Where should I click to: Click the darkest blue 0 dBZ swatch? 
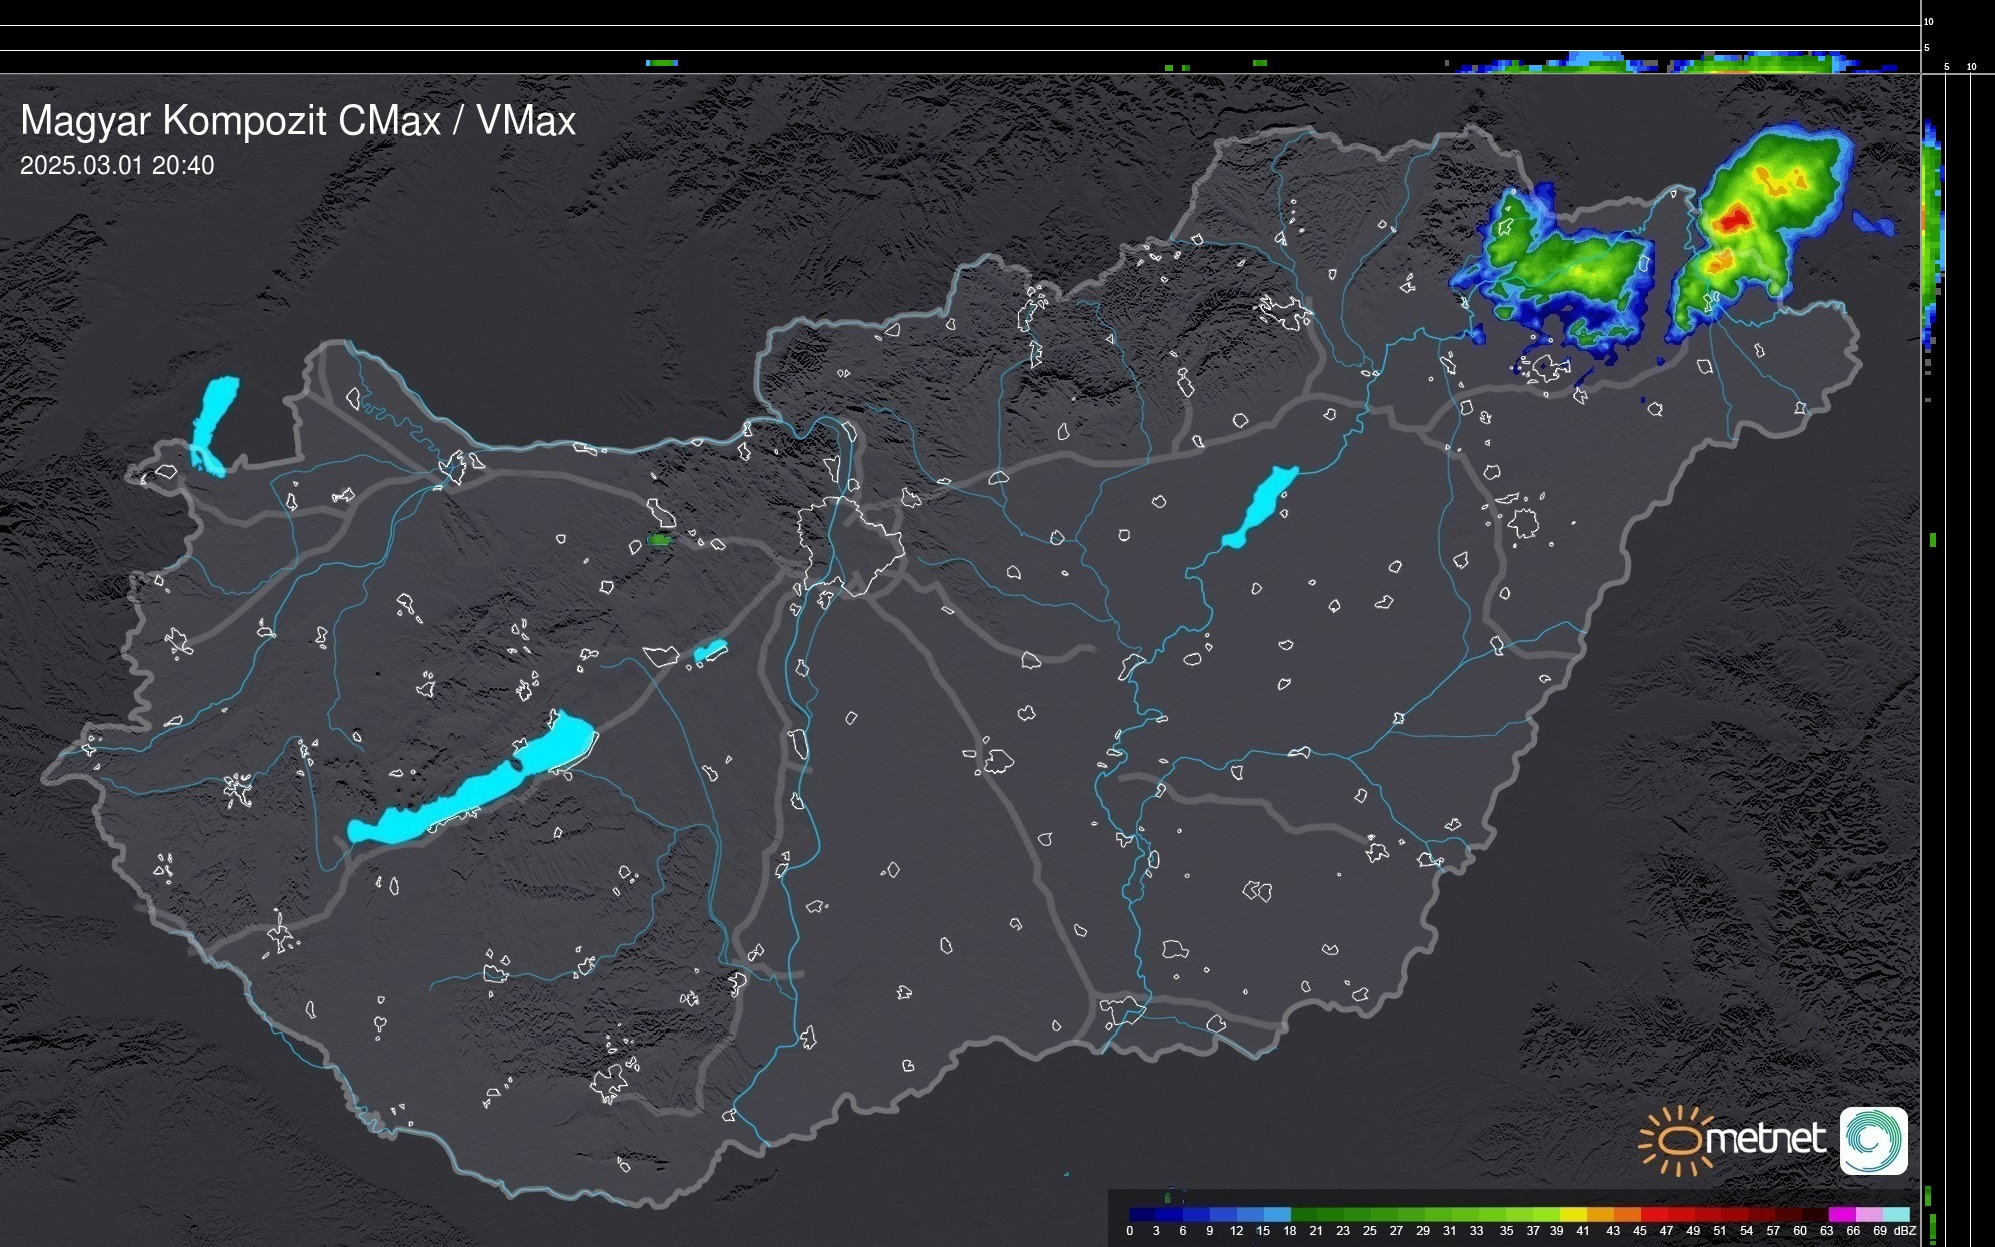tap(1143, 1214)
